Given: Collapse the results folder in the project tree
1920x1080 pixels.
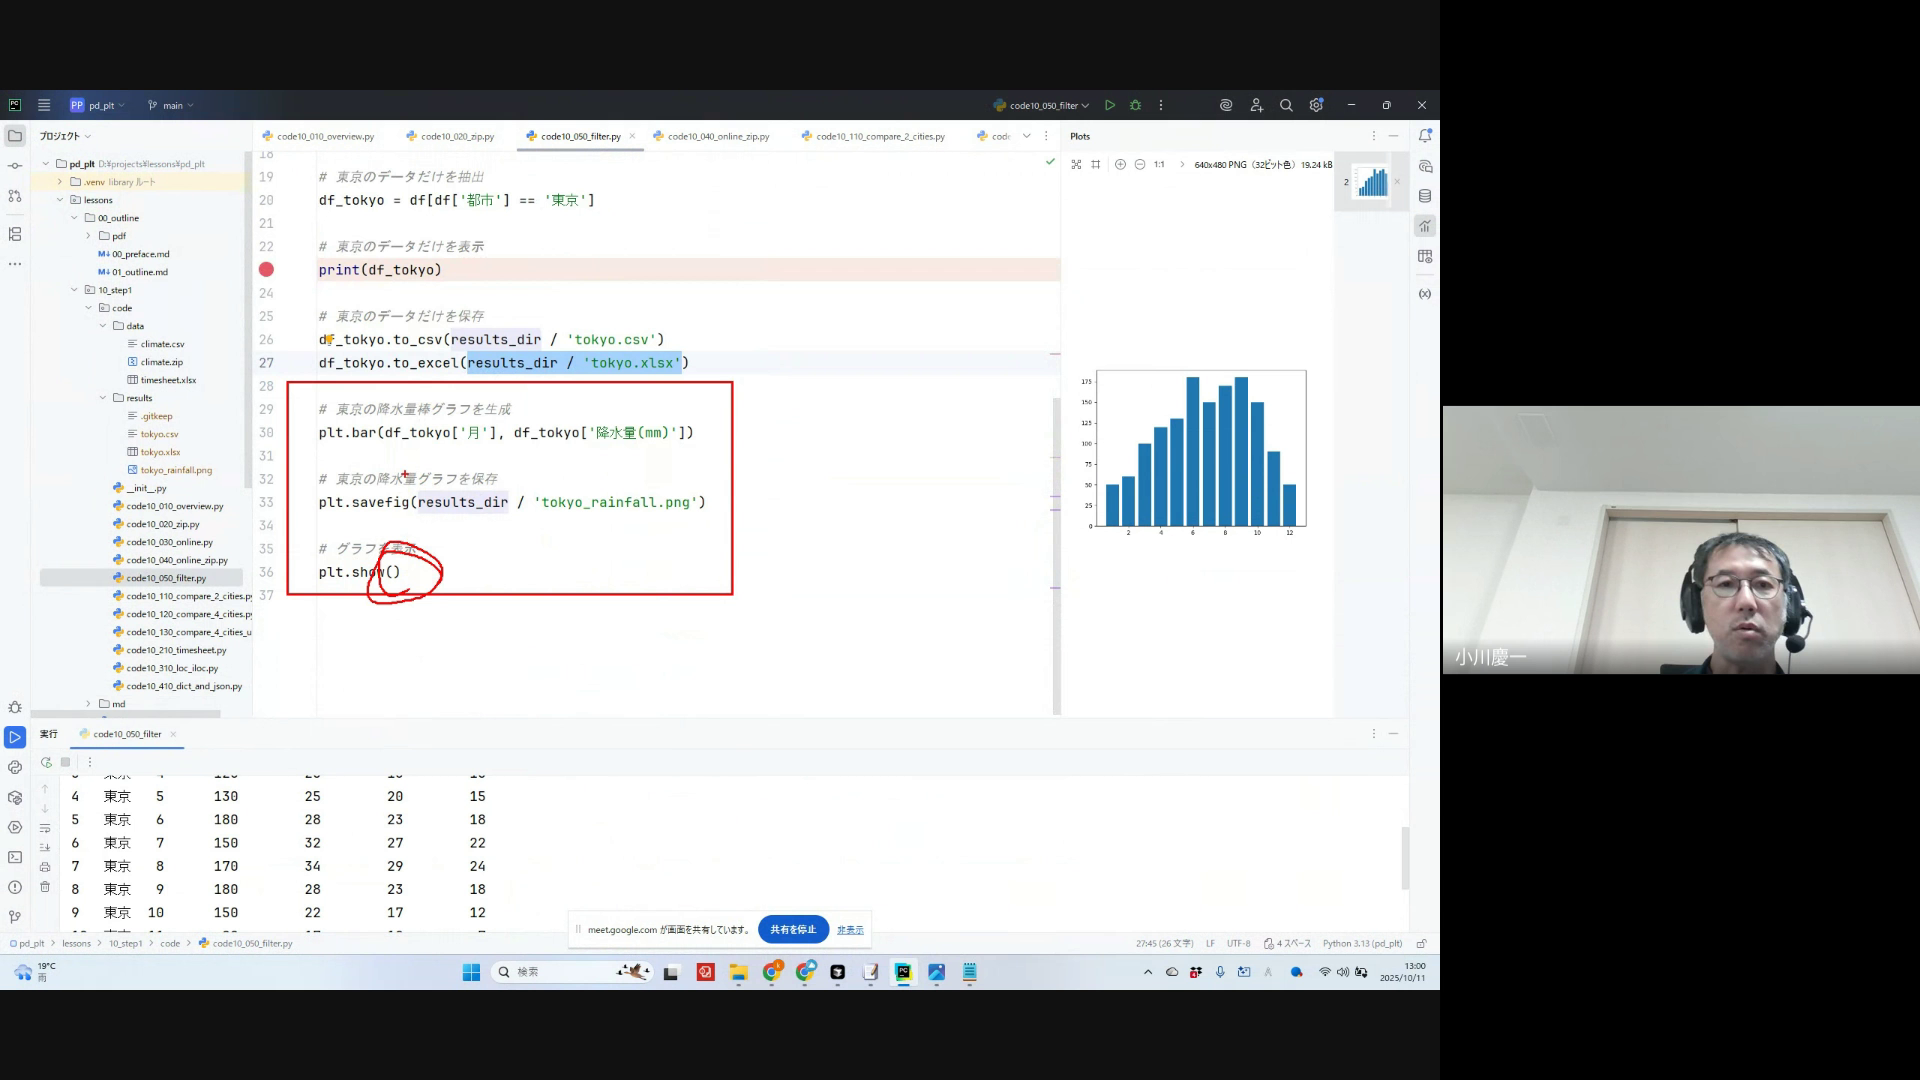Looking at the screenshot, I should 103,398.
